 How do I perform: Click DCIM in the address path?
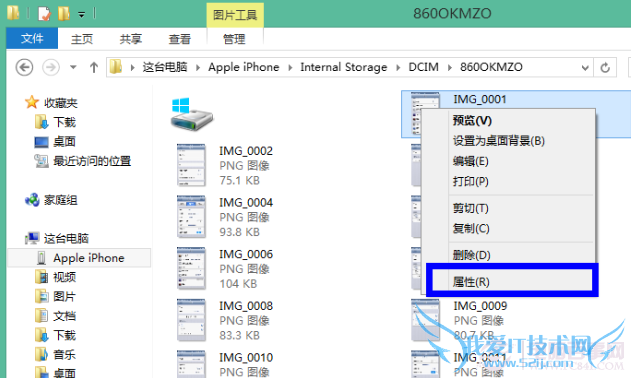pyautogui.click(x=423, y=67)
